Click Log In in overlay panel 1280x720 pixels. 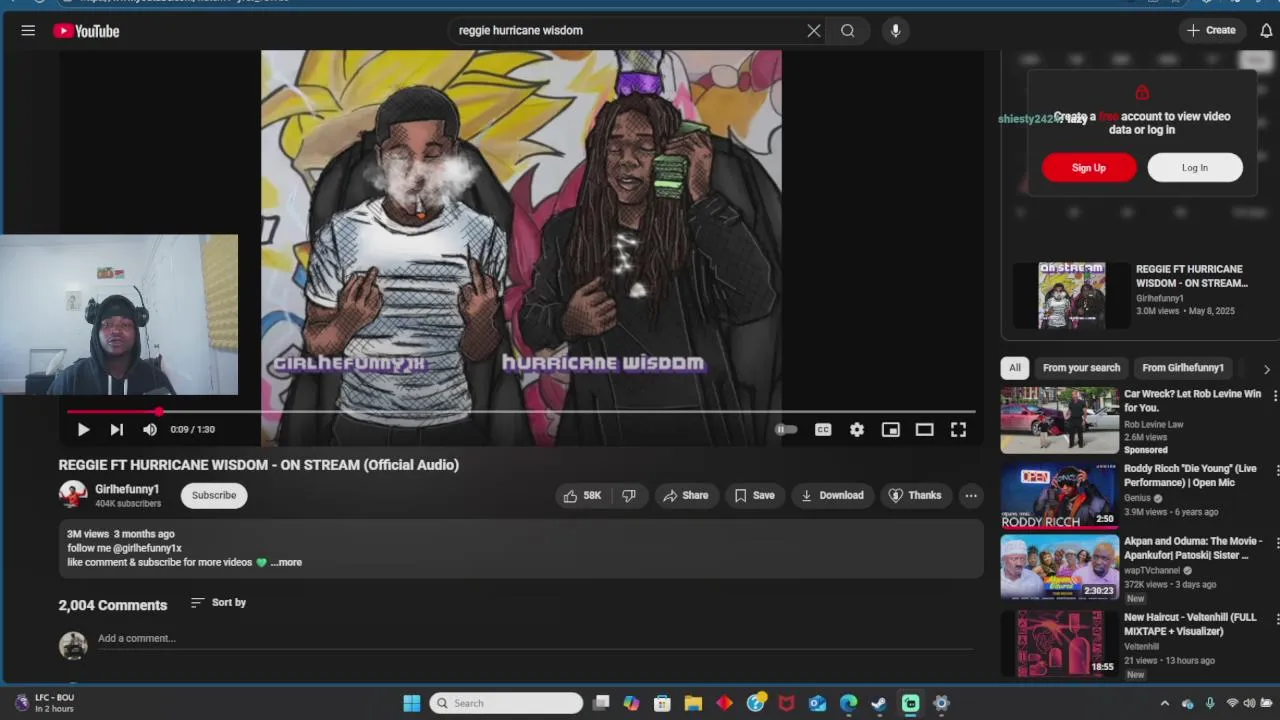(1195, 168)
